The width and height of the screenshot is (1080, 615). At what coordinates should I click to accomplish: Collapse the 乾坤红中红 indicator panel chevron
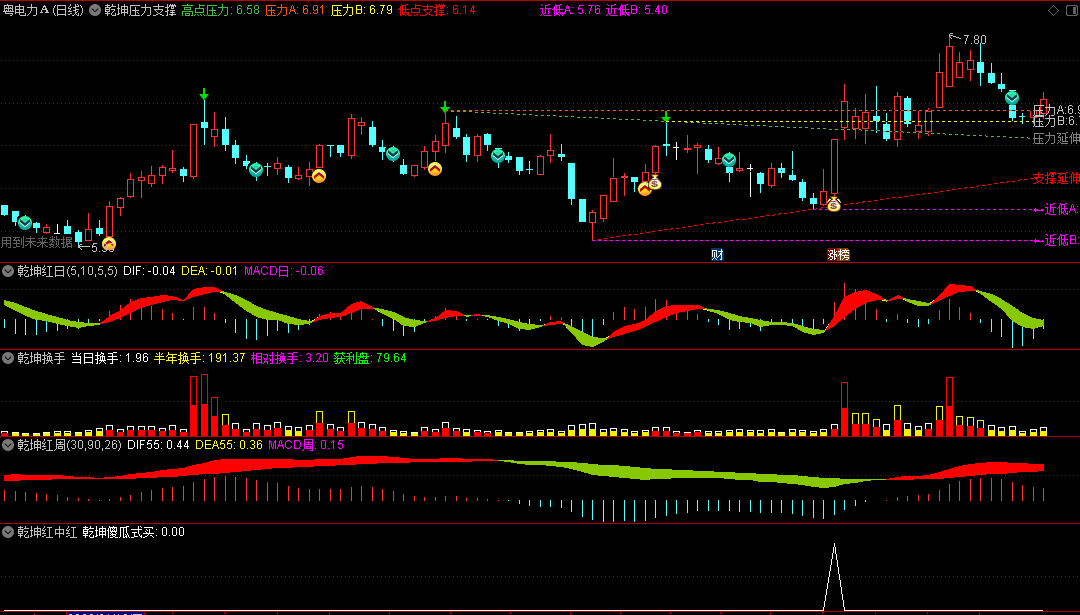(8, 532)
